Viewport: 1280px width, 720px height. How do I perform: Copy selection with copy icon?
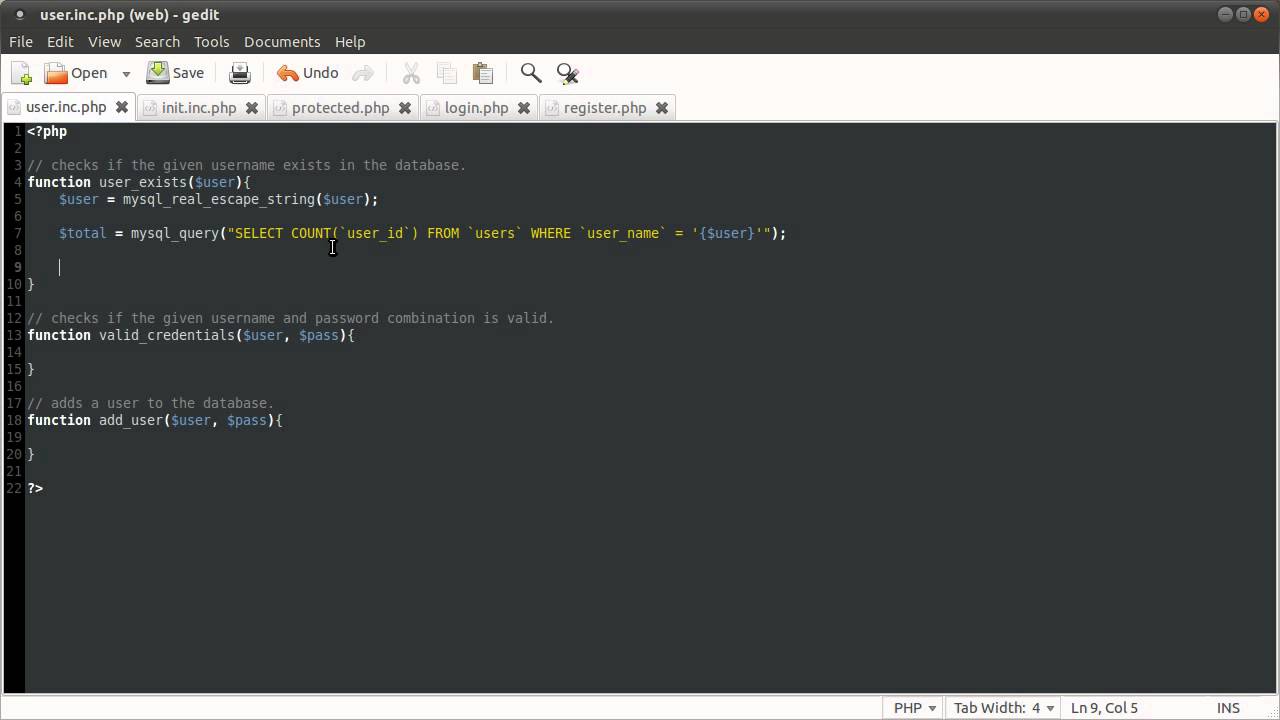(x=447, y=73)
